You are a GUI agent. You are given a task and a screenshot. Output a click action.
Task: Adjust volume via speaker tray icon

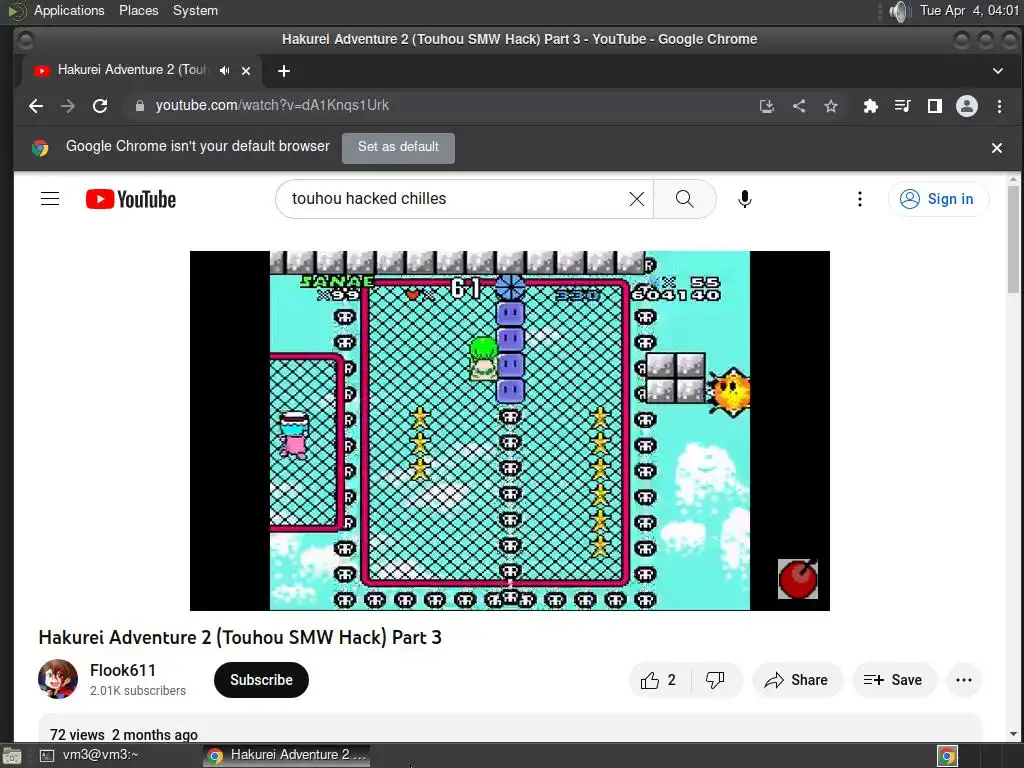(899, 11)
